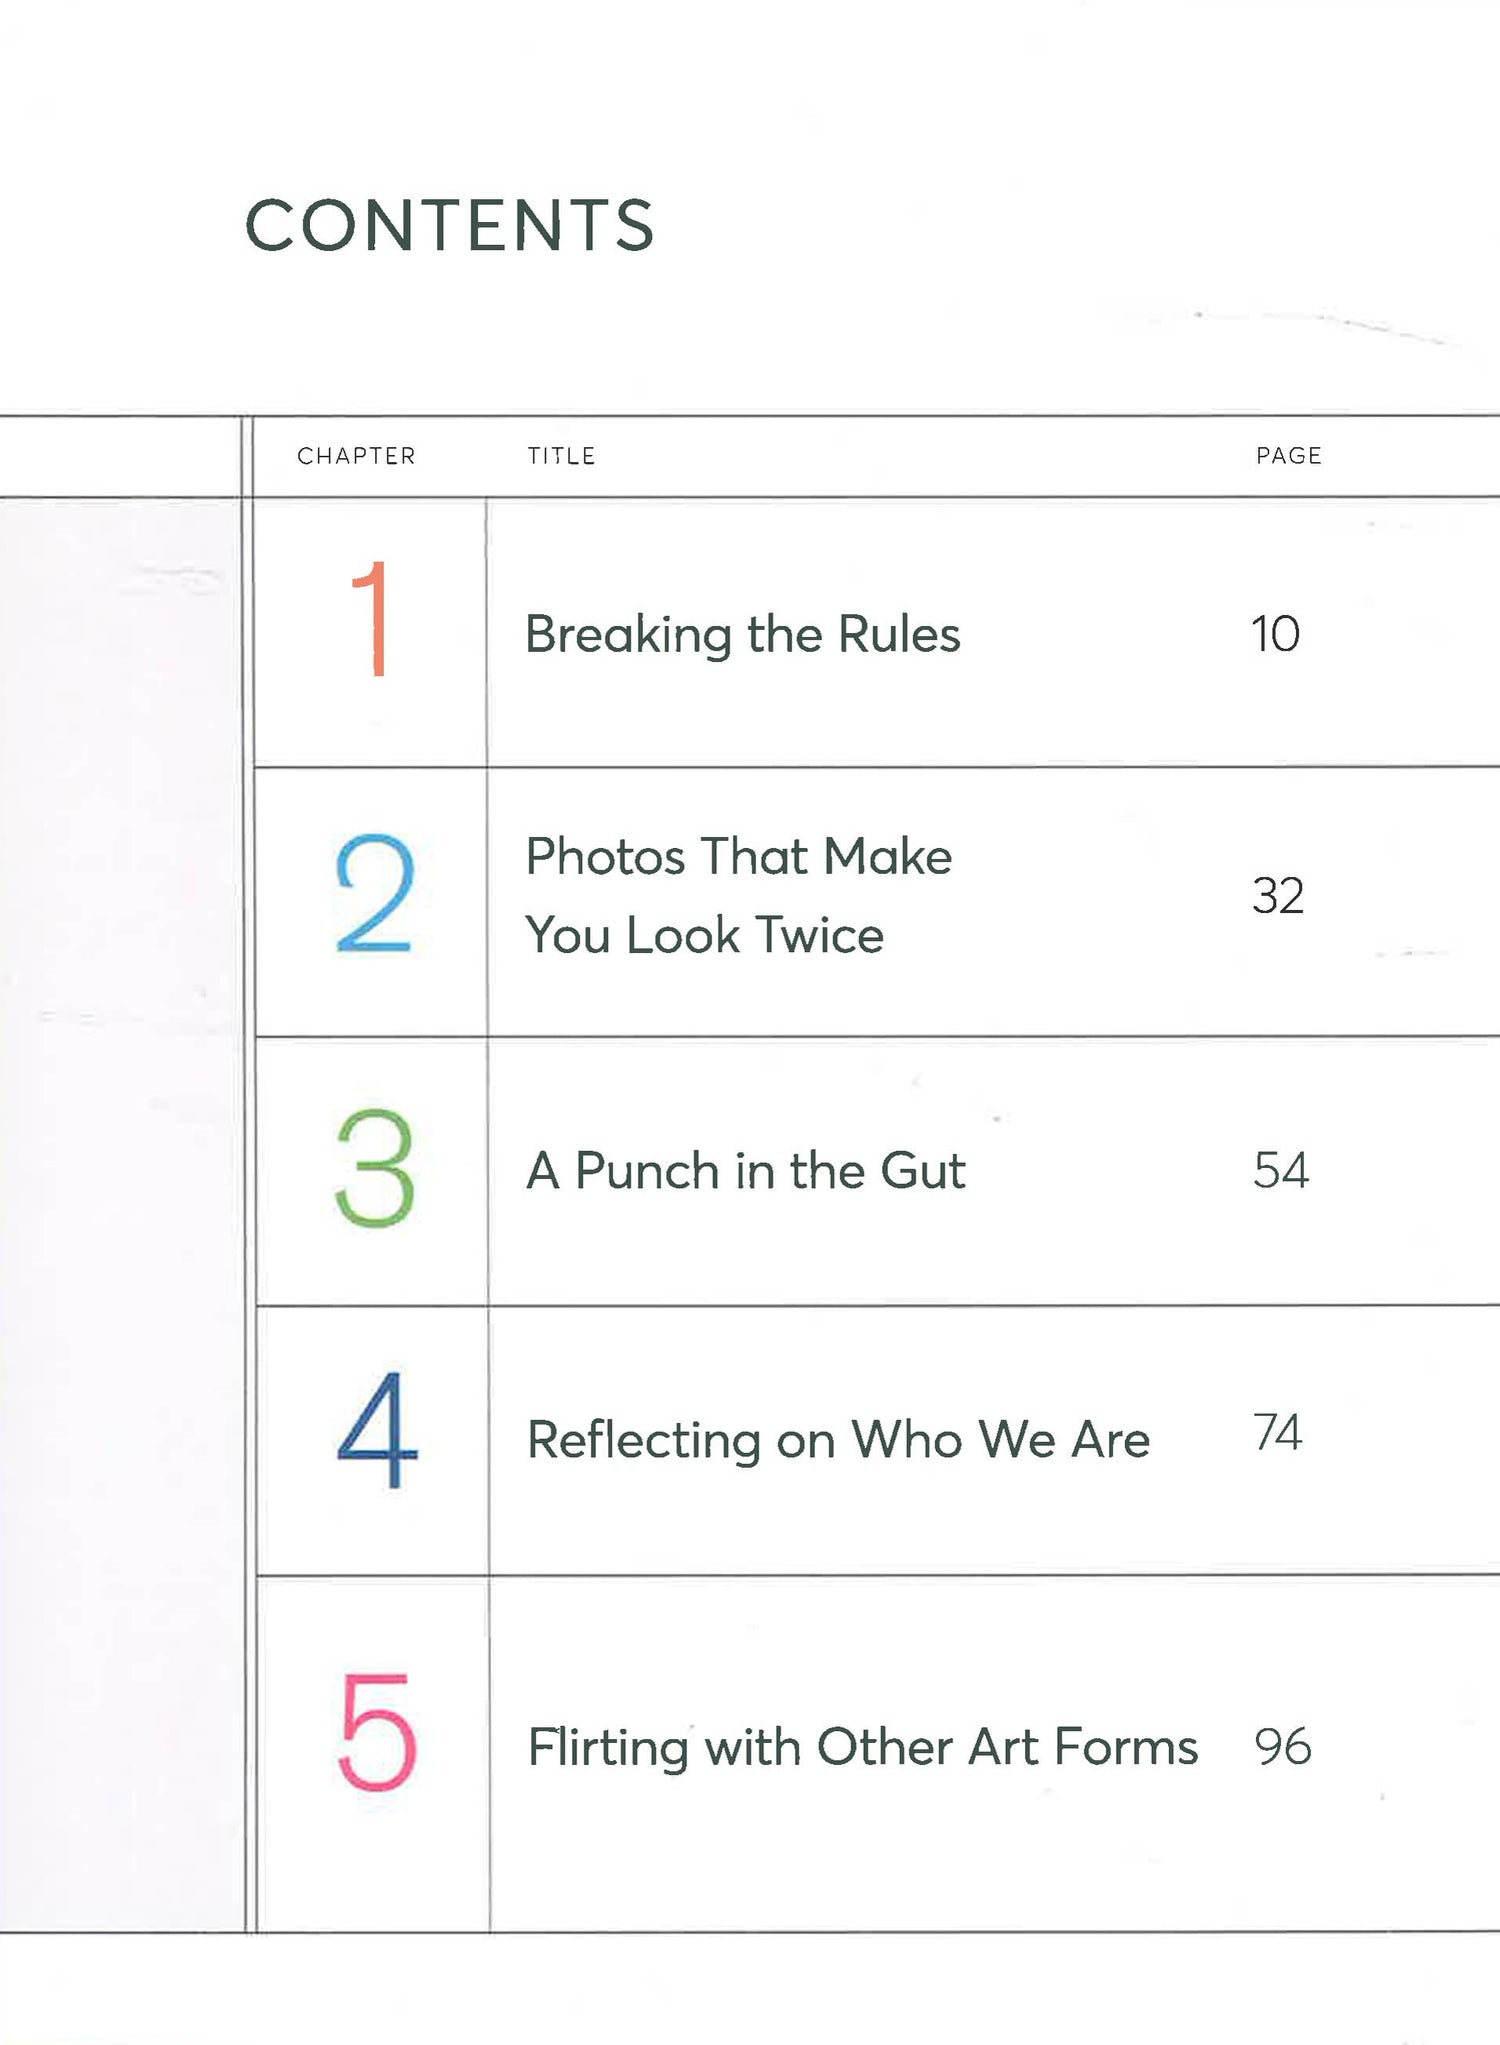
Task: Click page number 32
Action: click(x=1277, y=895)
